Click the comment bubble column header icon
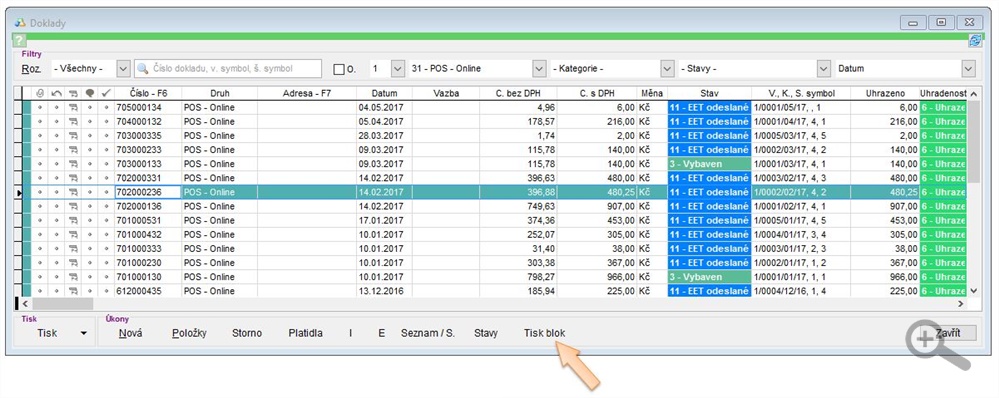This screenshot has width=999, height=398. point(90,93)
